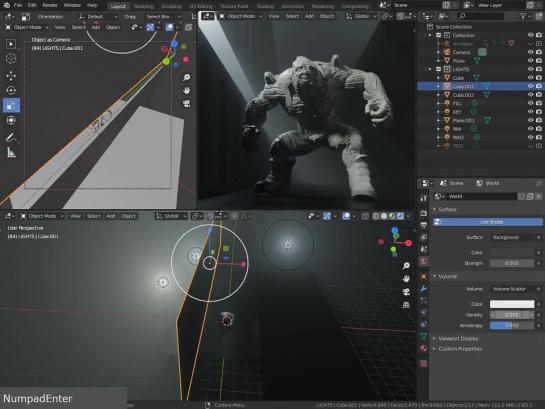Select the active Scale tool
The height and width of the screenshot is (409, 545).
(11, 105)
